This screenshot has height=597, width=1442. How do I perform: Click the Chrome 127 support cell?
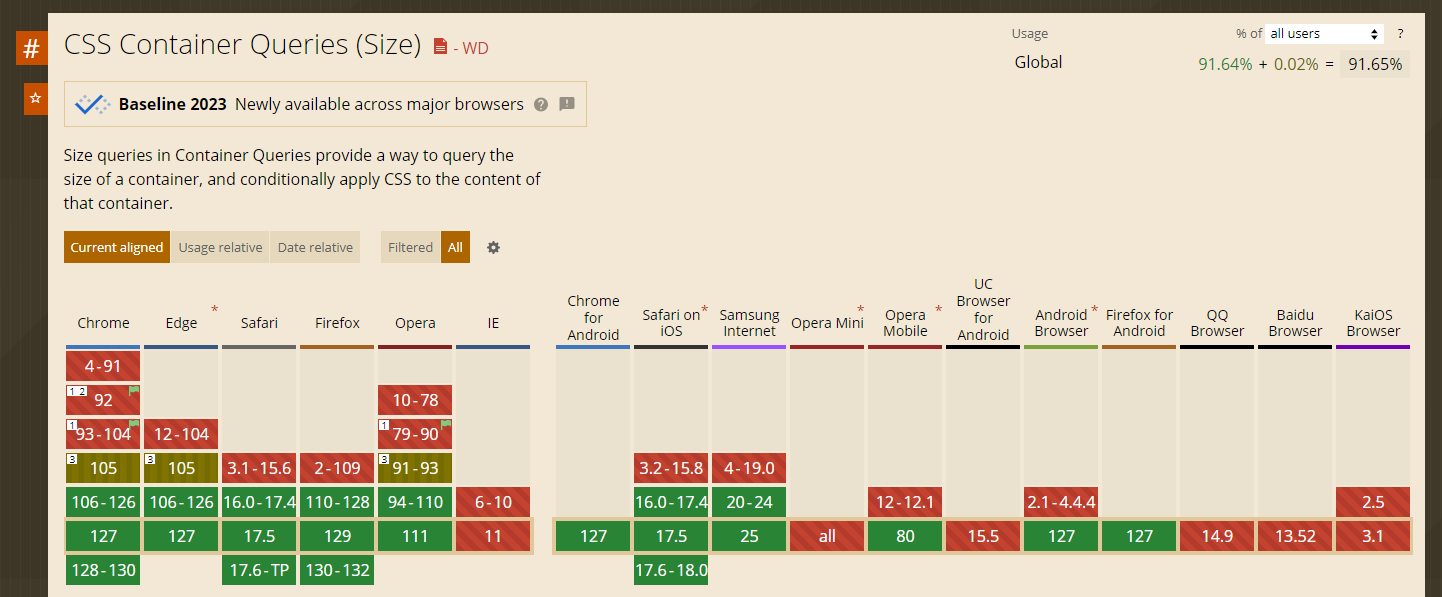click(103, 536)
